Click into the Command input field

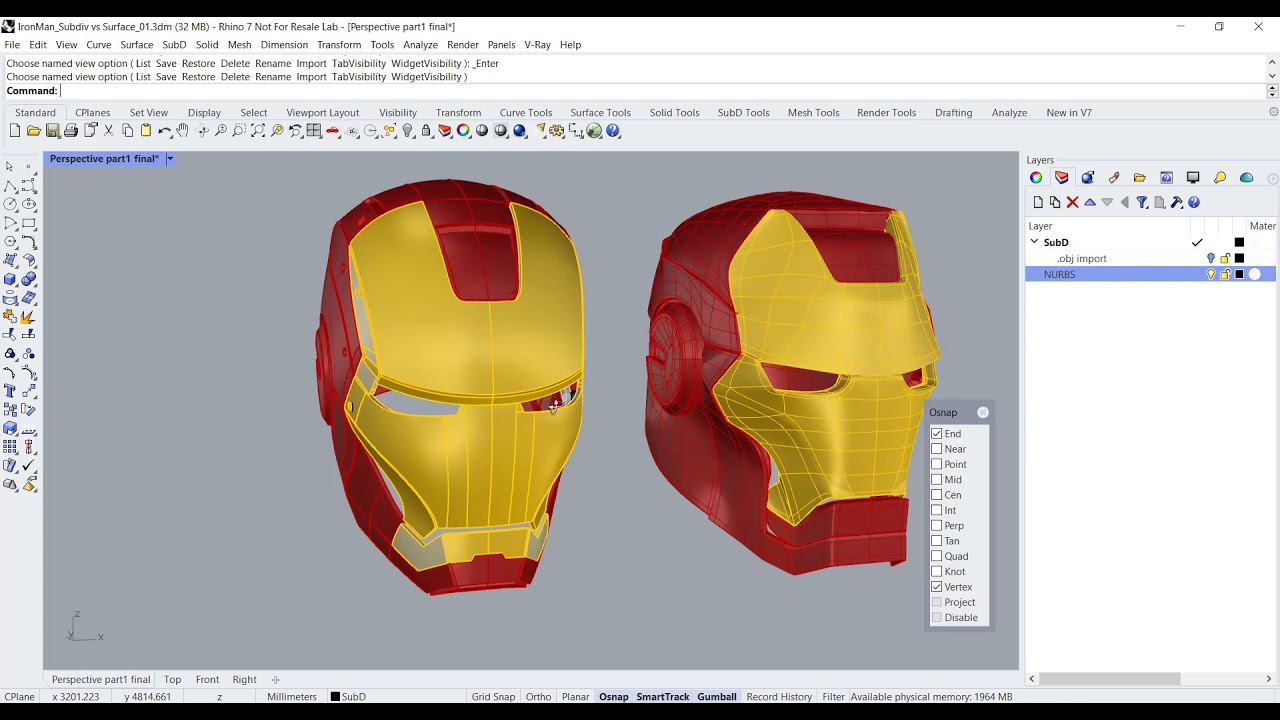[x=660, y=91]
